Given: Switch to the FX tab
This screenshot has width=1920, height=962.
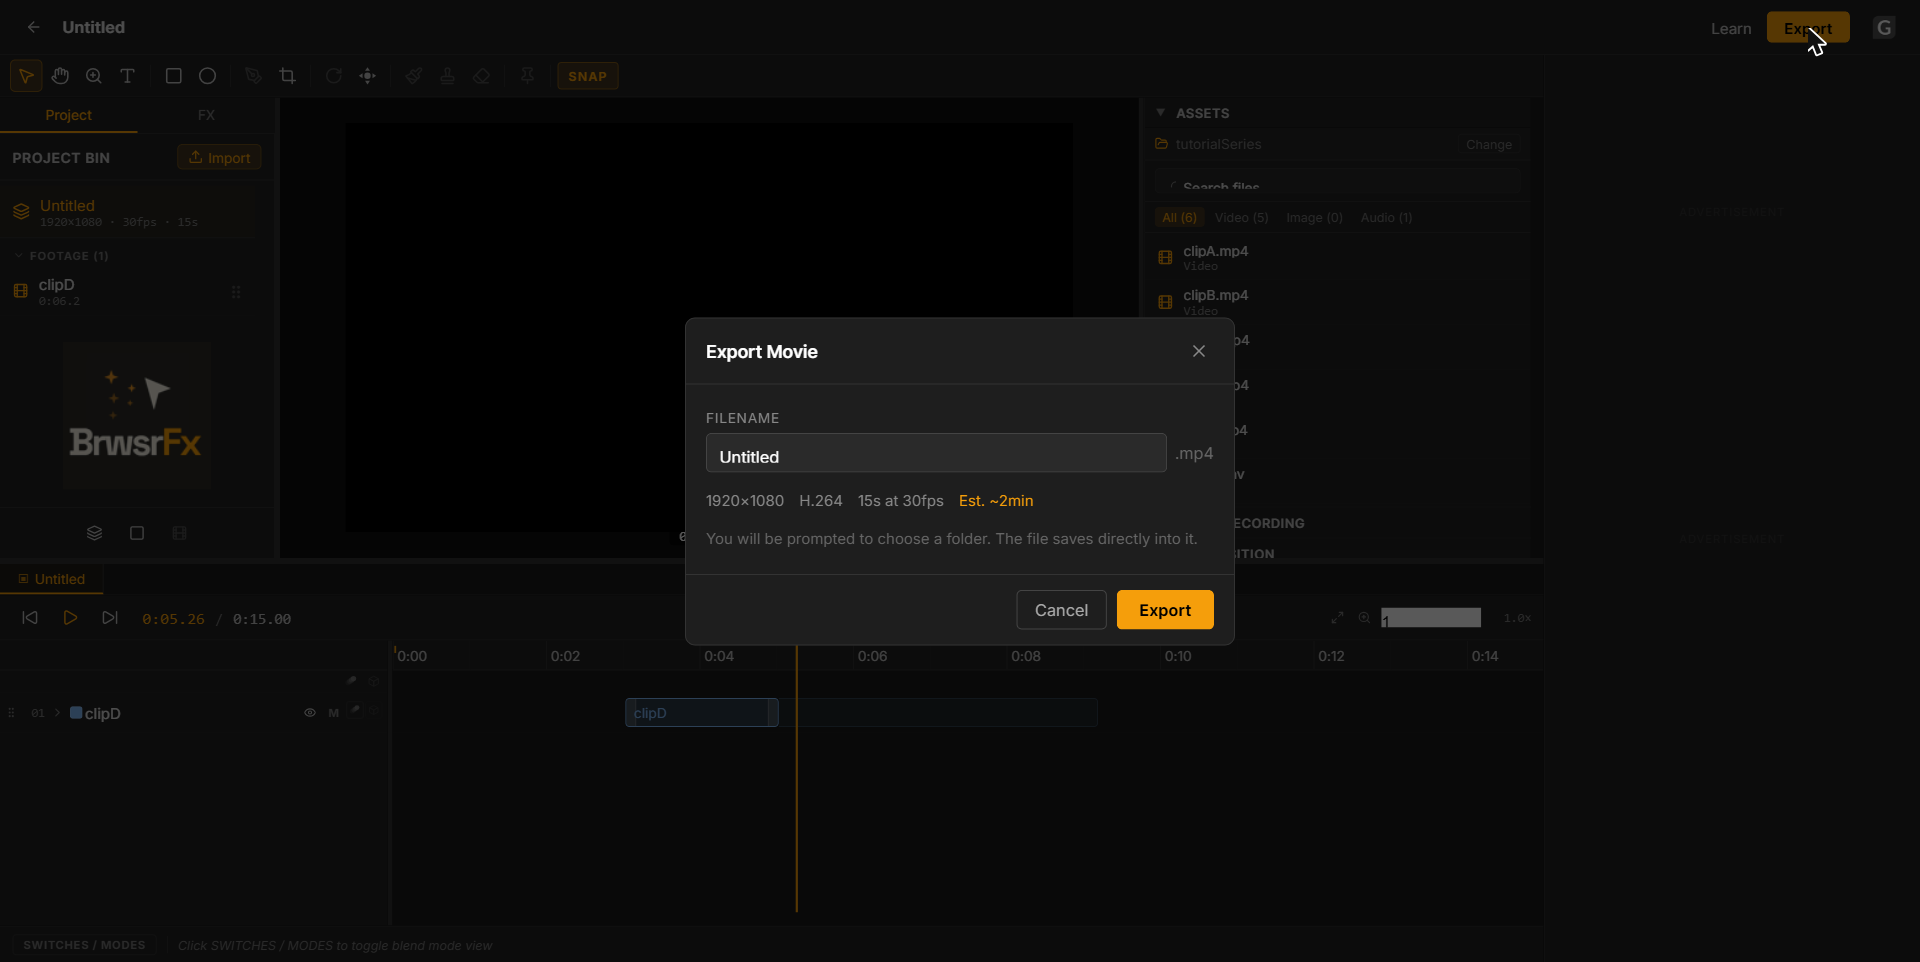Looking at the screenshot, I should [206, 115].
